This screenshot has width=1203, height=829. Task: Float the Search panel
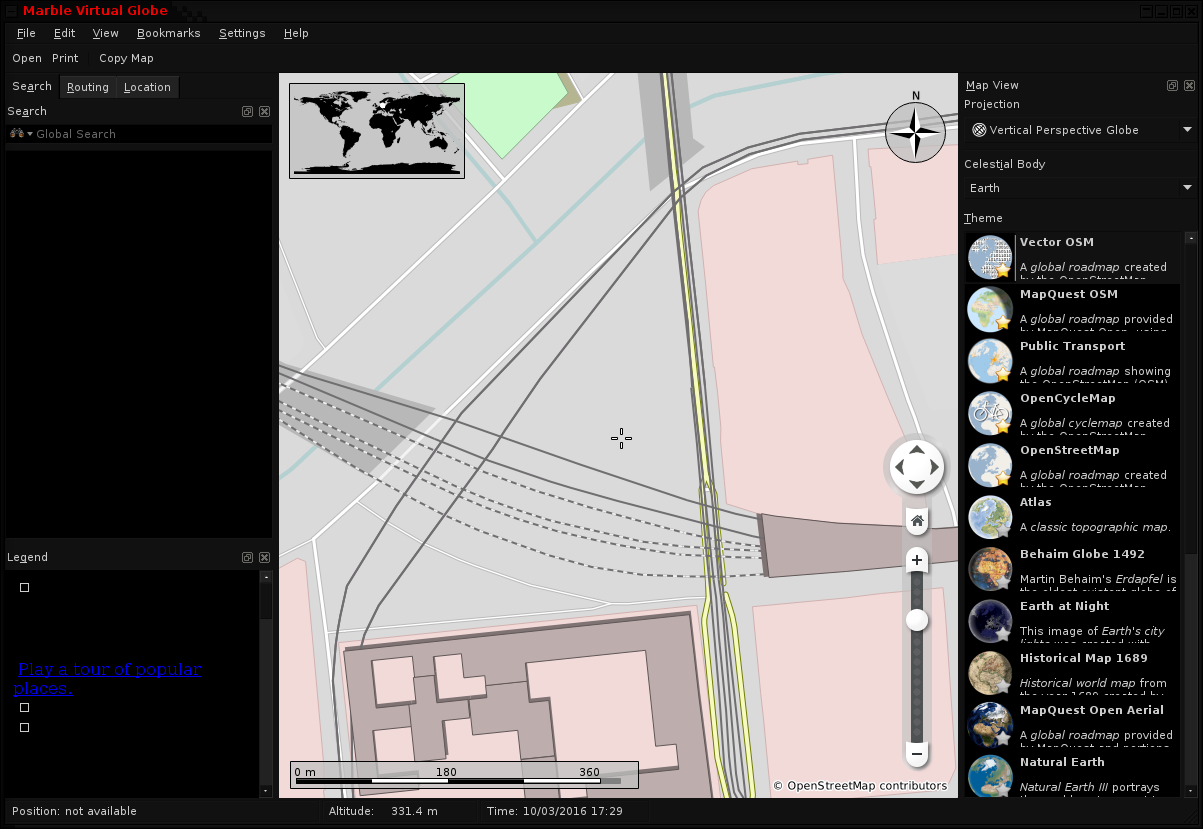click(x=247, y=112)
